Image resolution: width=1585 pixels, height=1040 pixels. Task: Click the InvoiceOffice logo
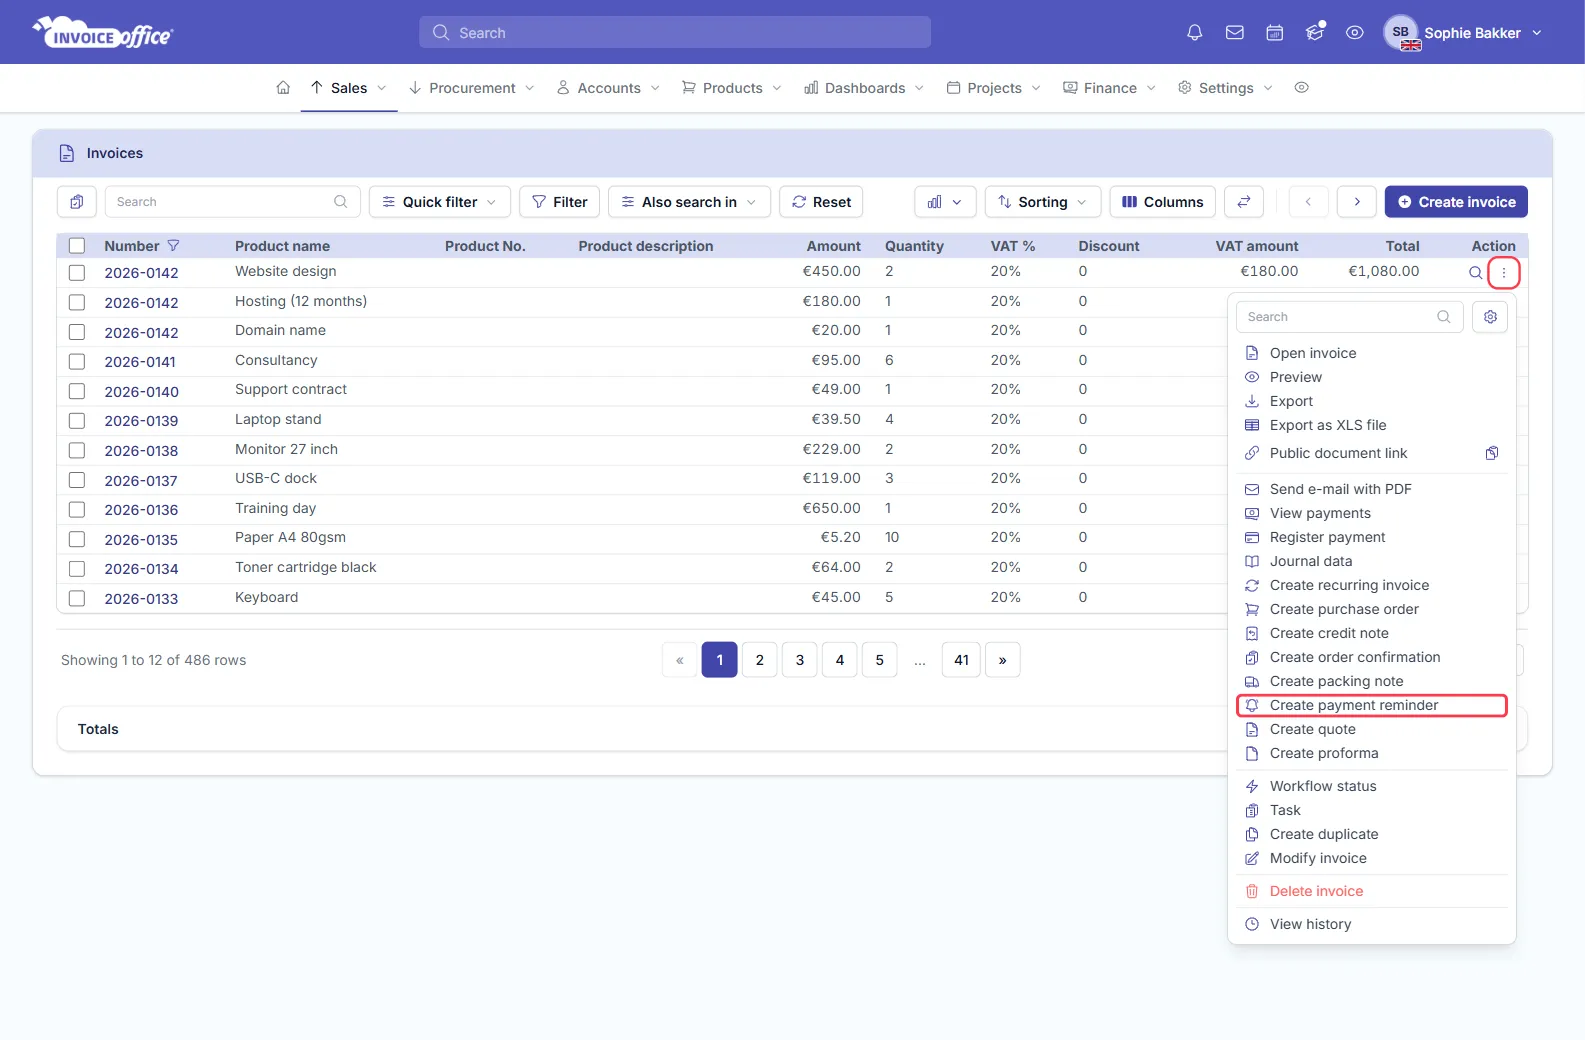102,33
